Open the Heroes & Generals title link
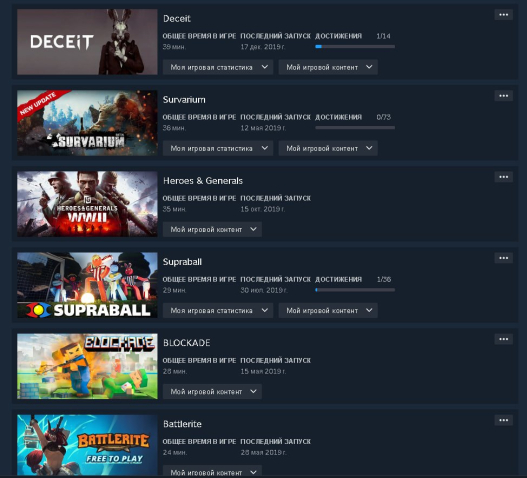 pyautogui.click(x=203, y=181)
